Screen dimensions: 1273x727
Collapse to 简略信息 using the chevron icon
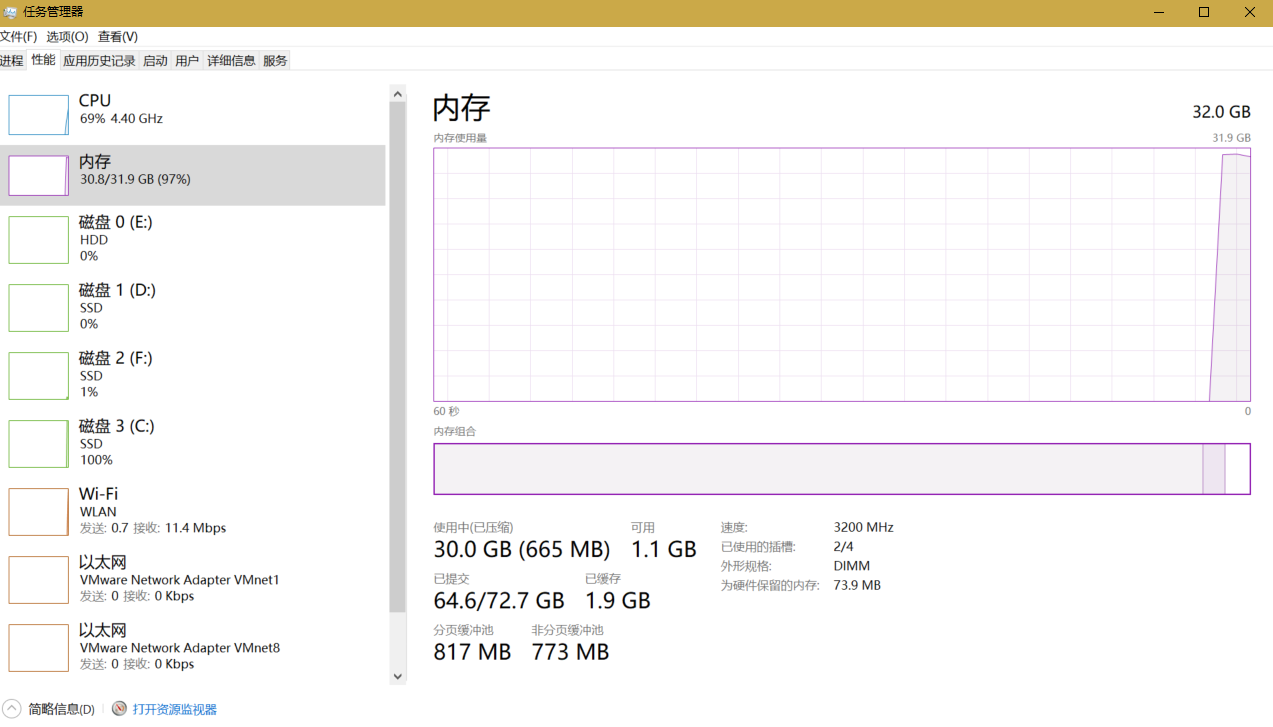coord(12,709)
